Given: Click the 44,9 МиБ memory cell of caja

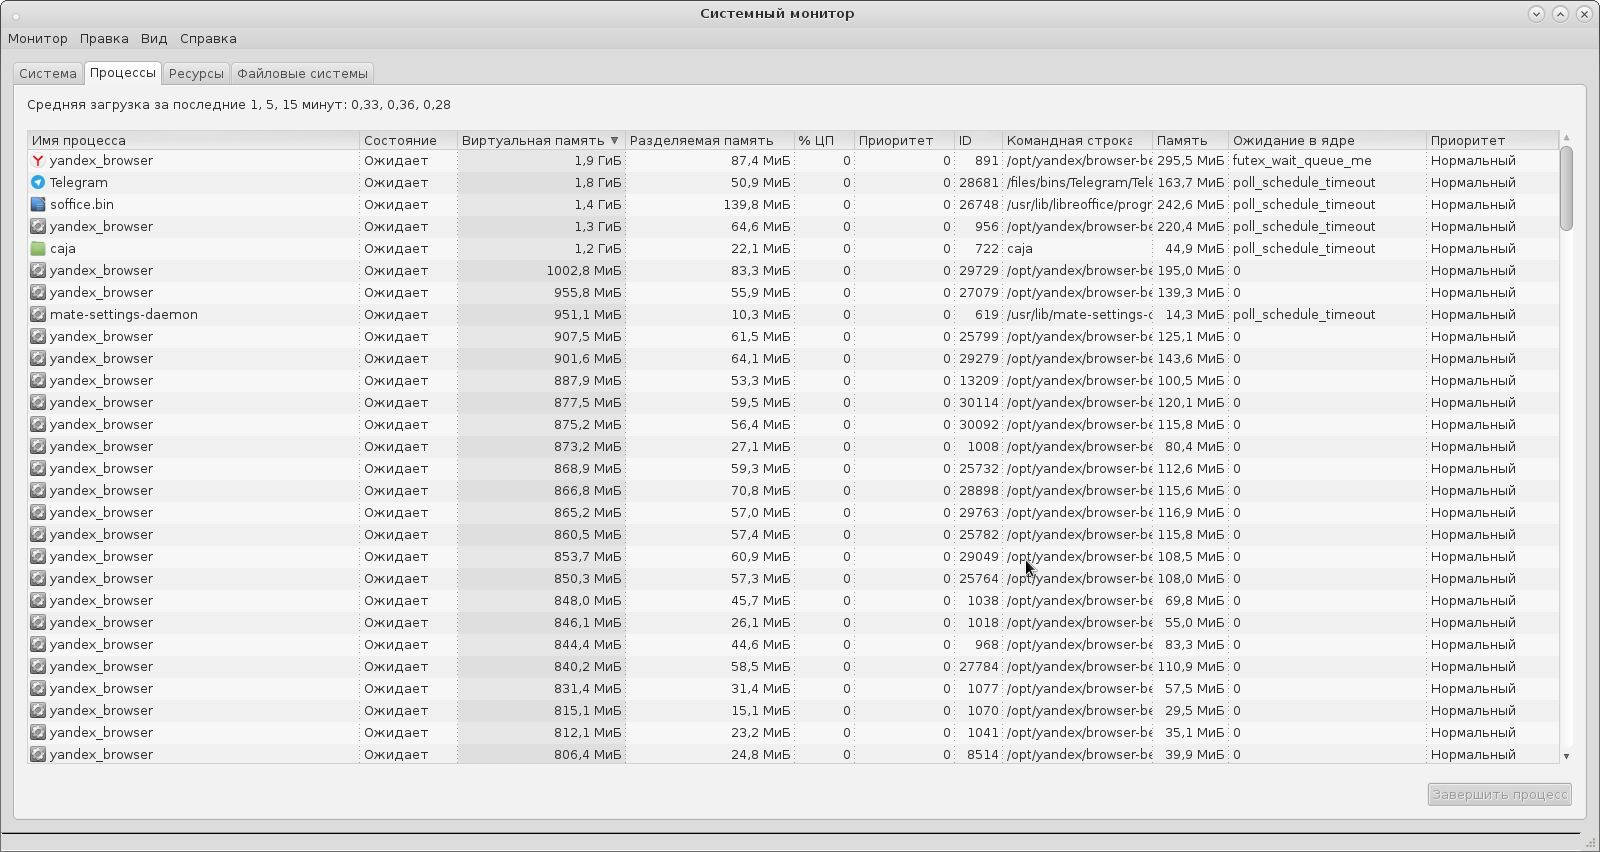Looking at the screenshot, I should pos(1190,249).
